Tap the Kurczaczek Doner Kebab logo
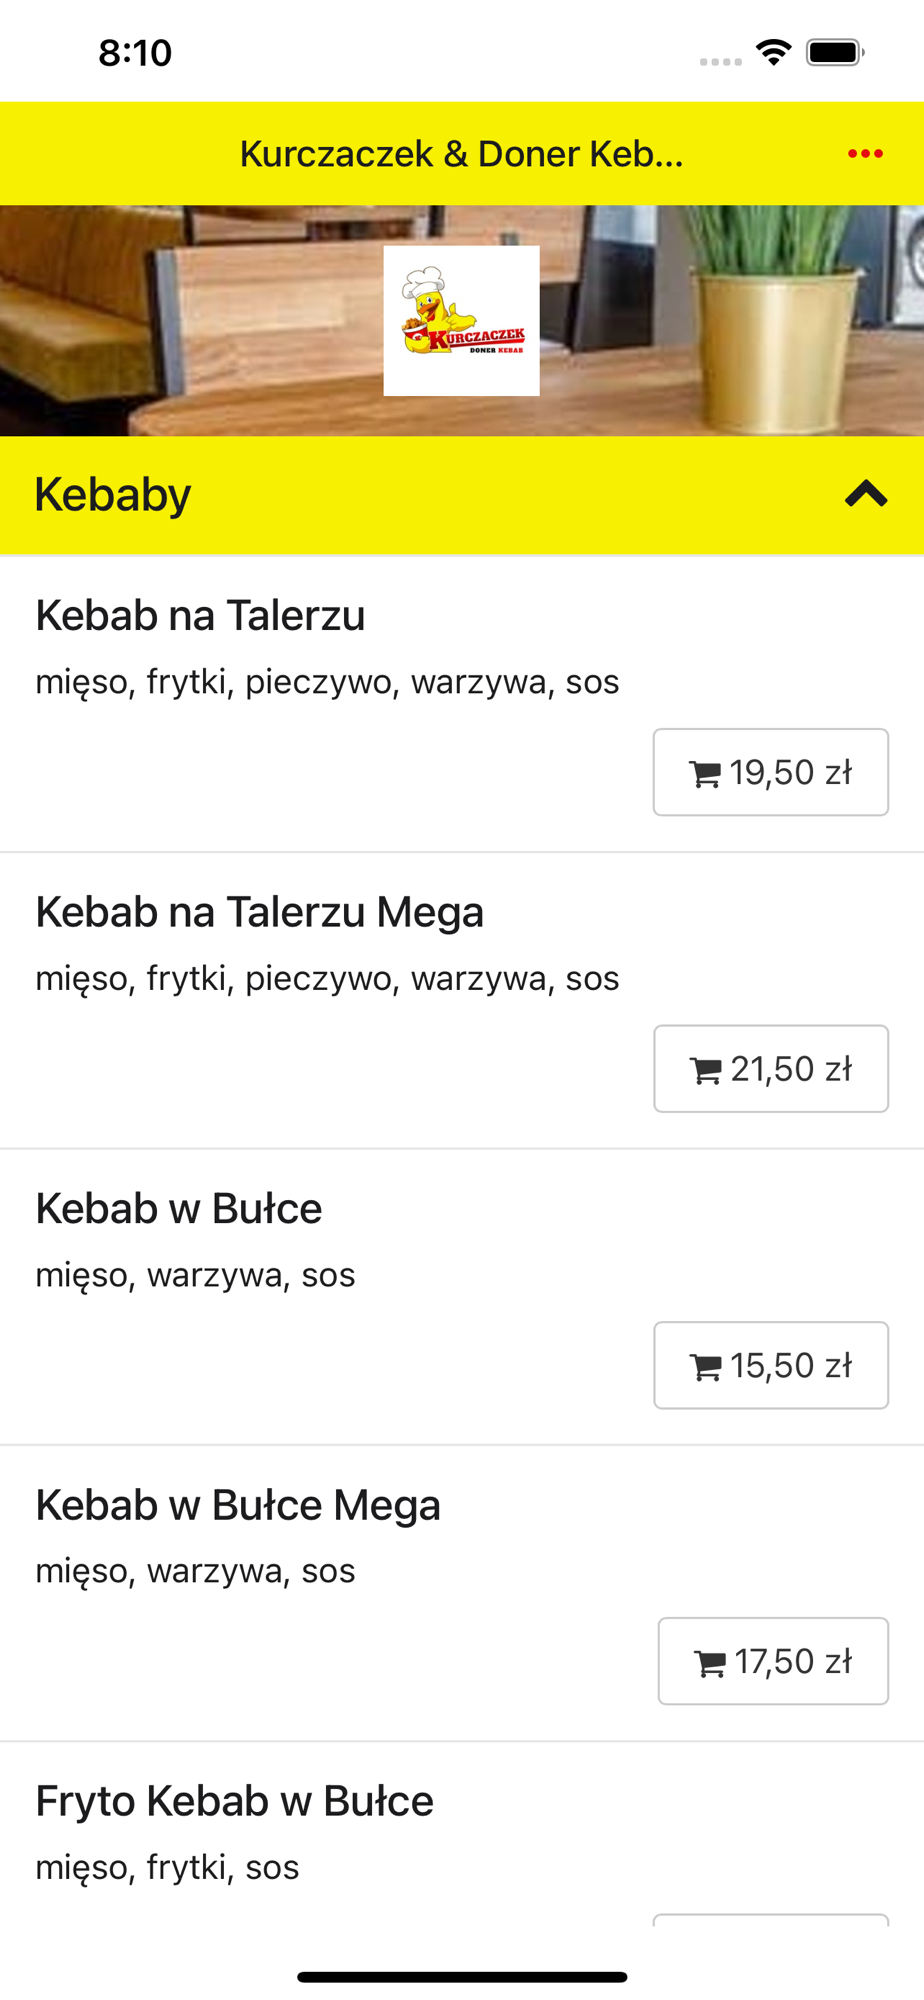 coord(461,321)
